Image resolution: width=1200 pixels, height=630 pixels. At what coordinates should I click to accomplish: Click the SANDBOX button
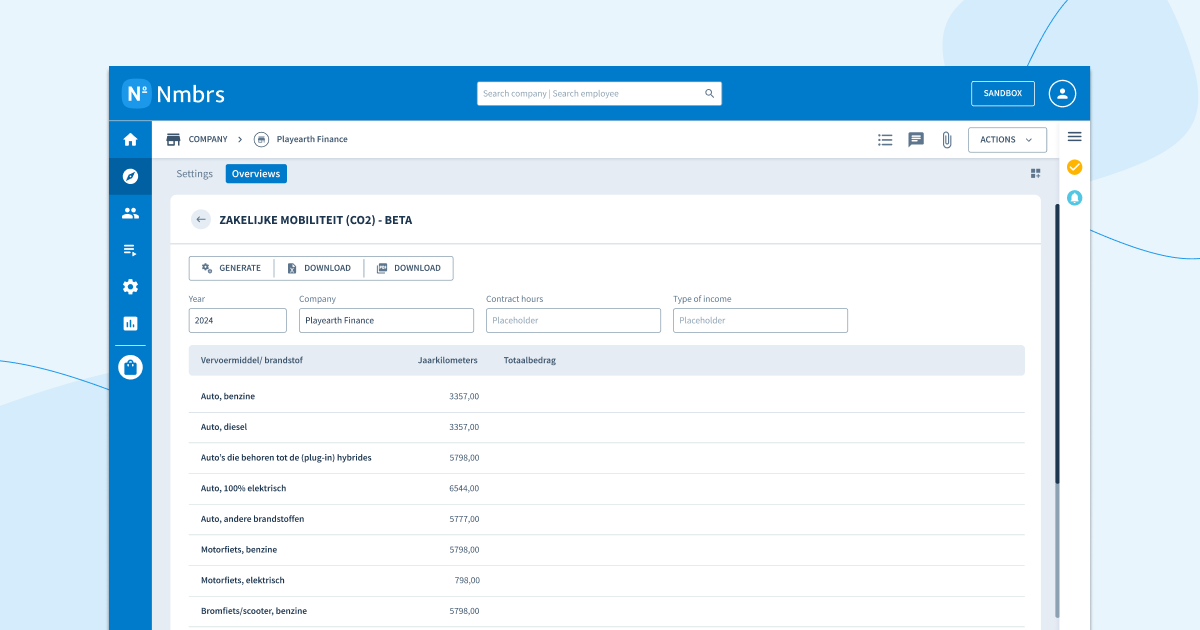(1003, 93)
